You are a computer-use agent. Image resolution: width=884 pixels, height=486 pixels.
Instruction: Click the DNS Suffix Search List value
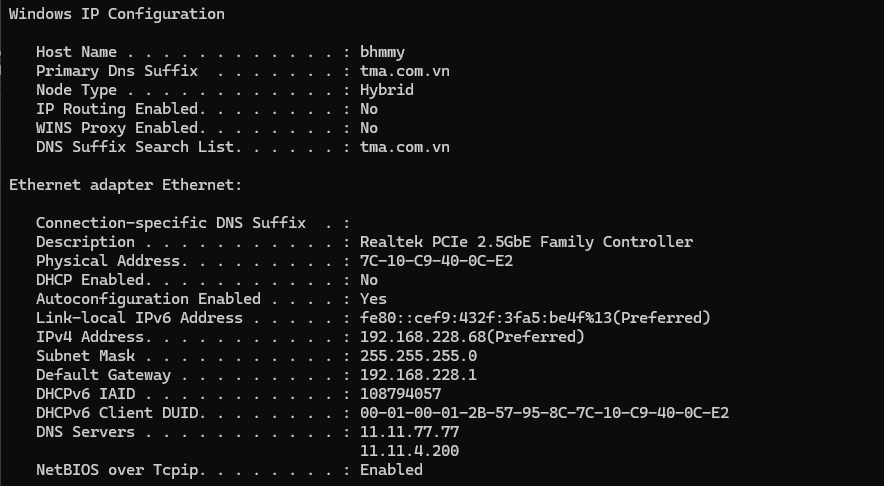404,147
